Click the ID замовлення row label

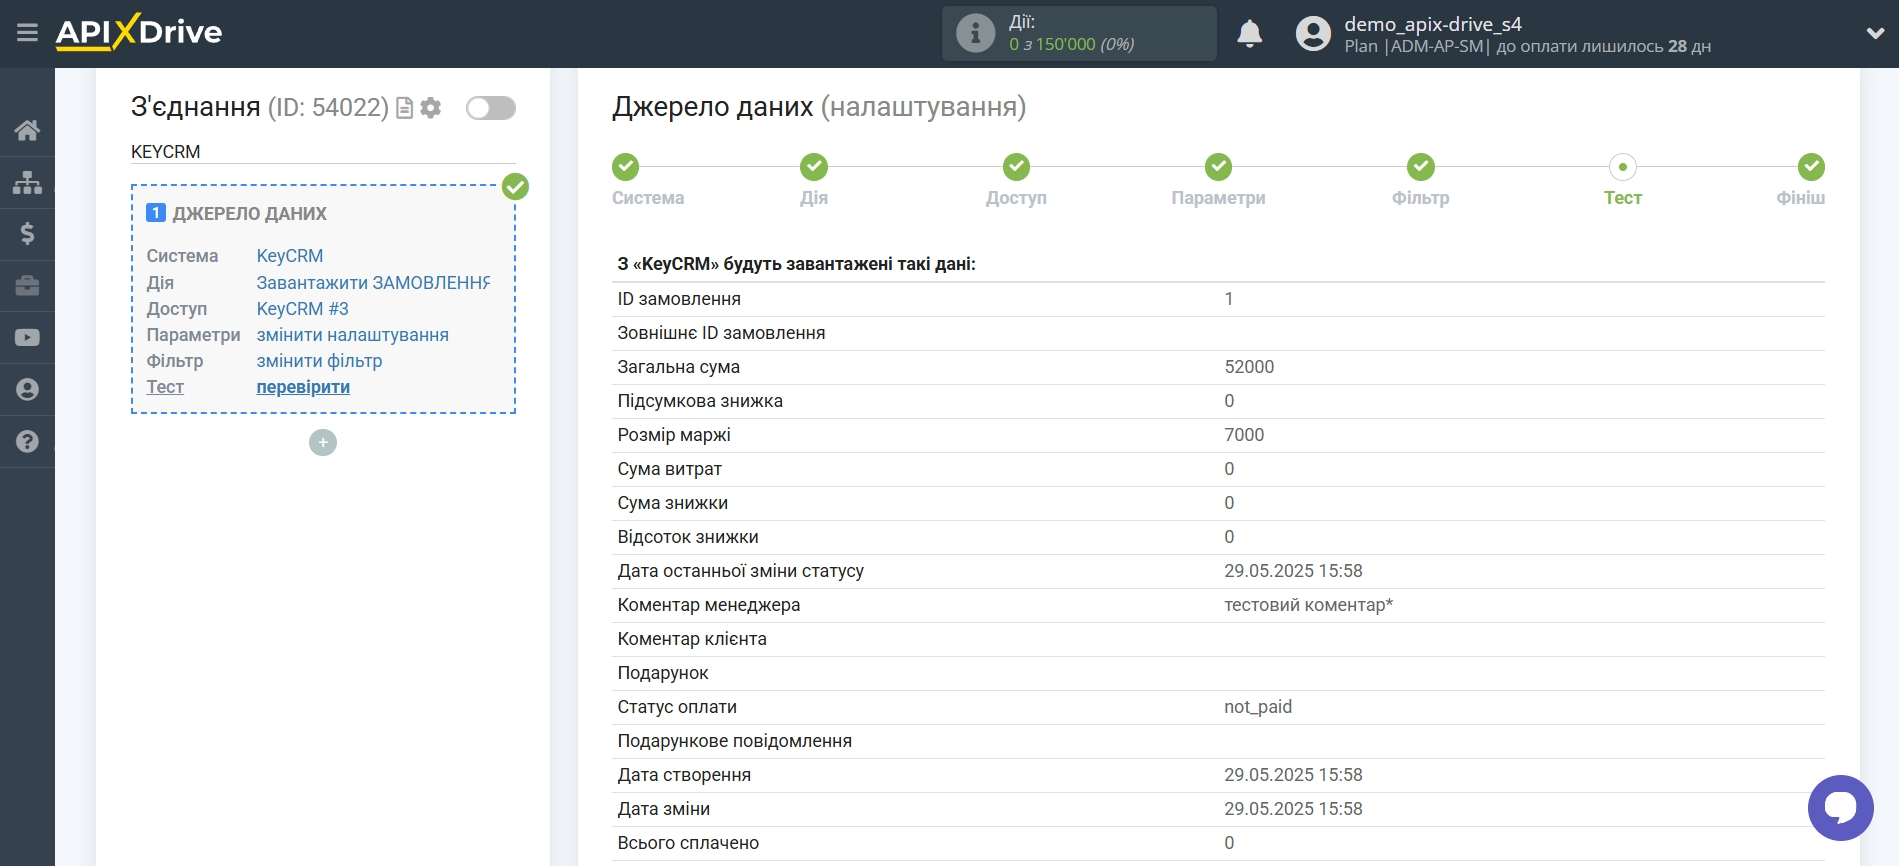tap(679, 299)
